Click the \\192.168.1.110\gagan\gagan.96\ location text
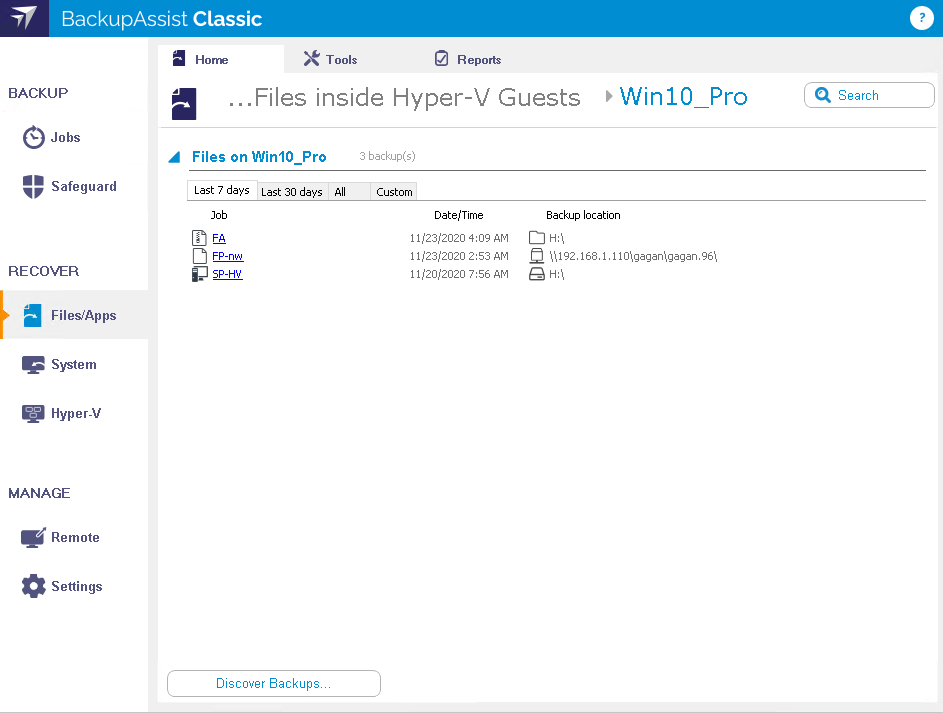 click(633, 256)
